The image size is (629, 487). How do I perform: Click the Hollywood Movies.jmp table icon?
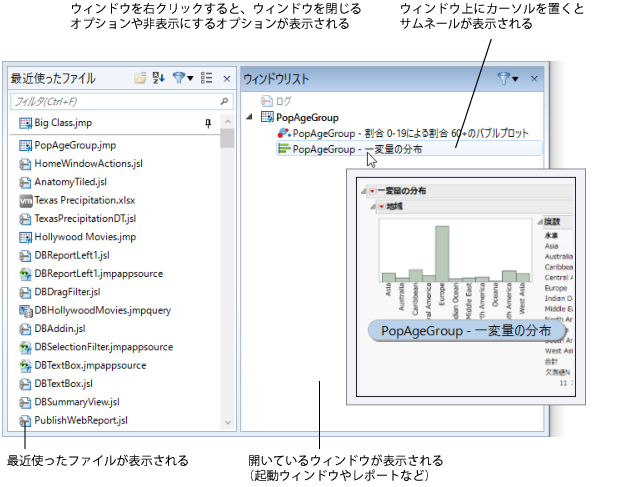pos(25,237)
